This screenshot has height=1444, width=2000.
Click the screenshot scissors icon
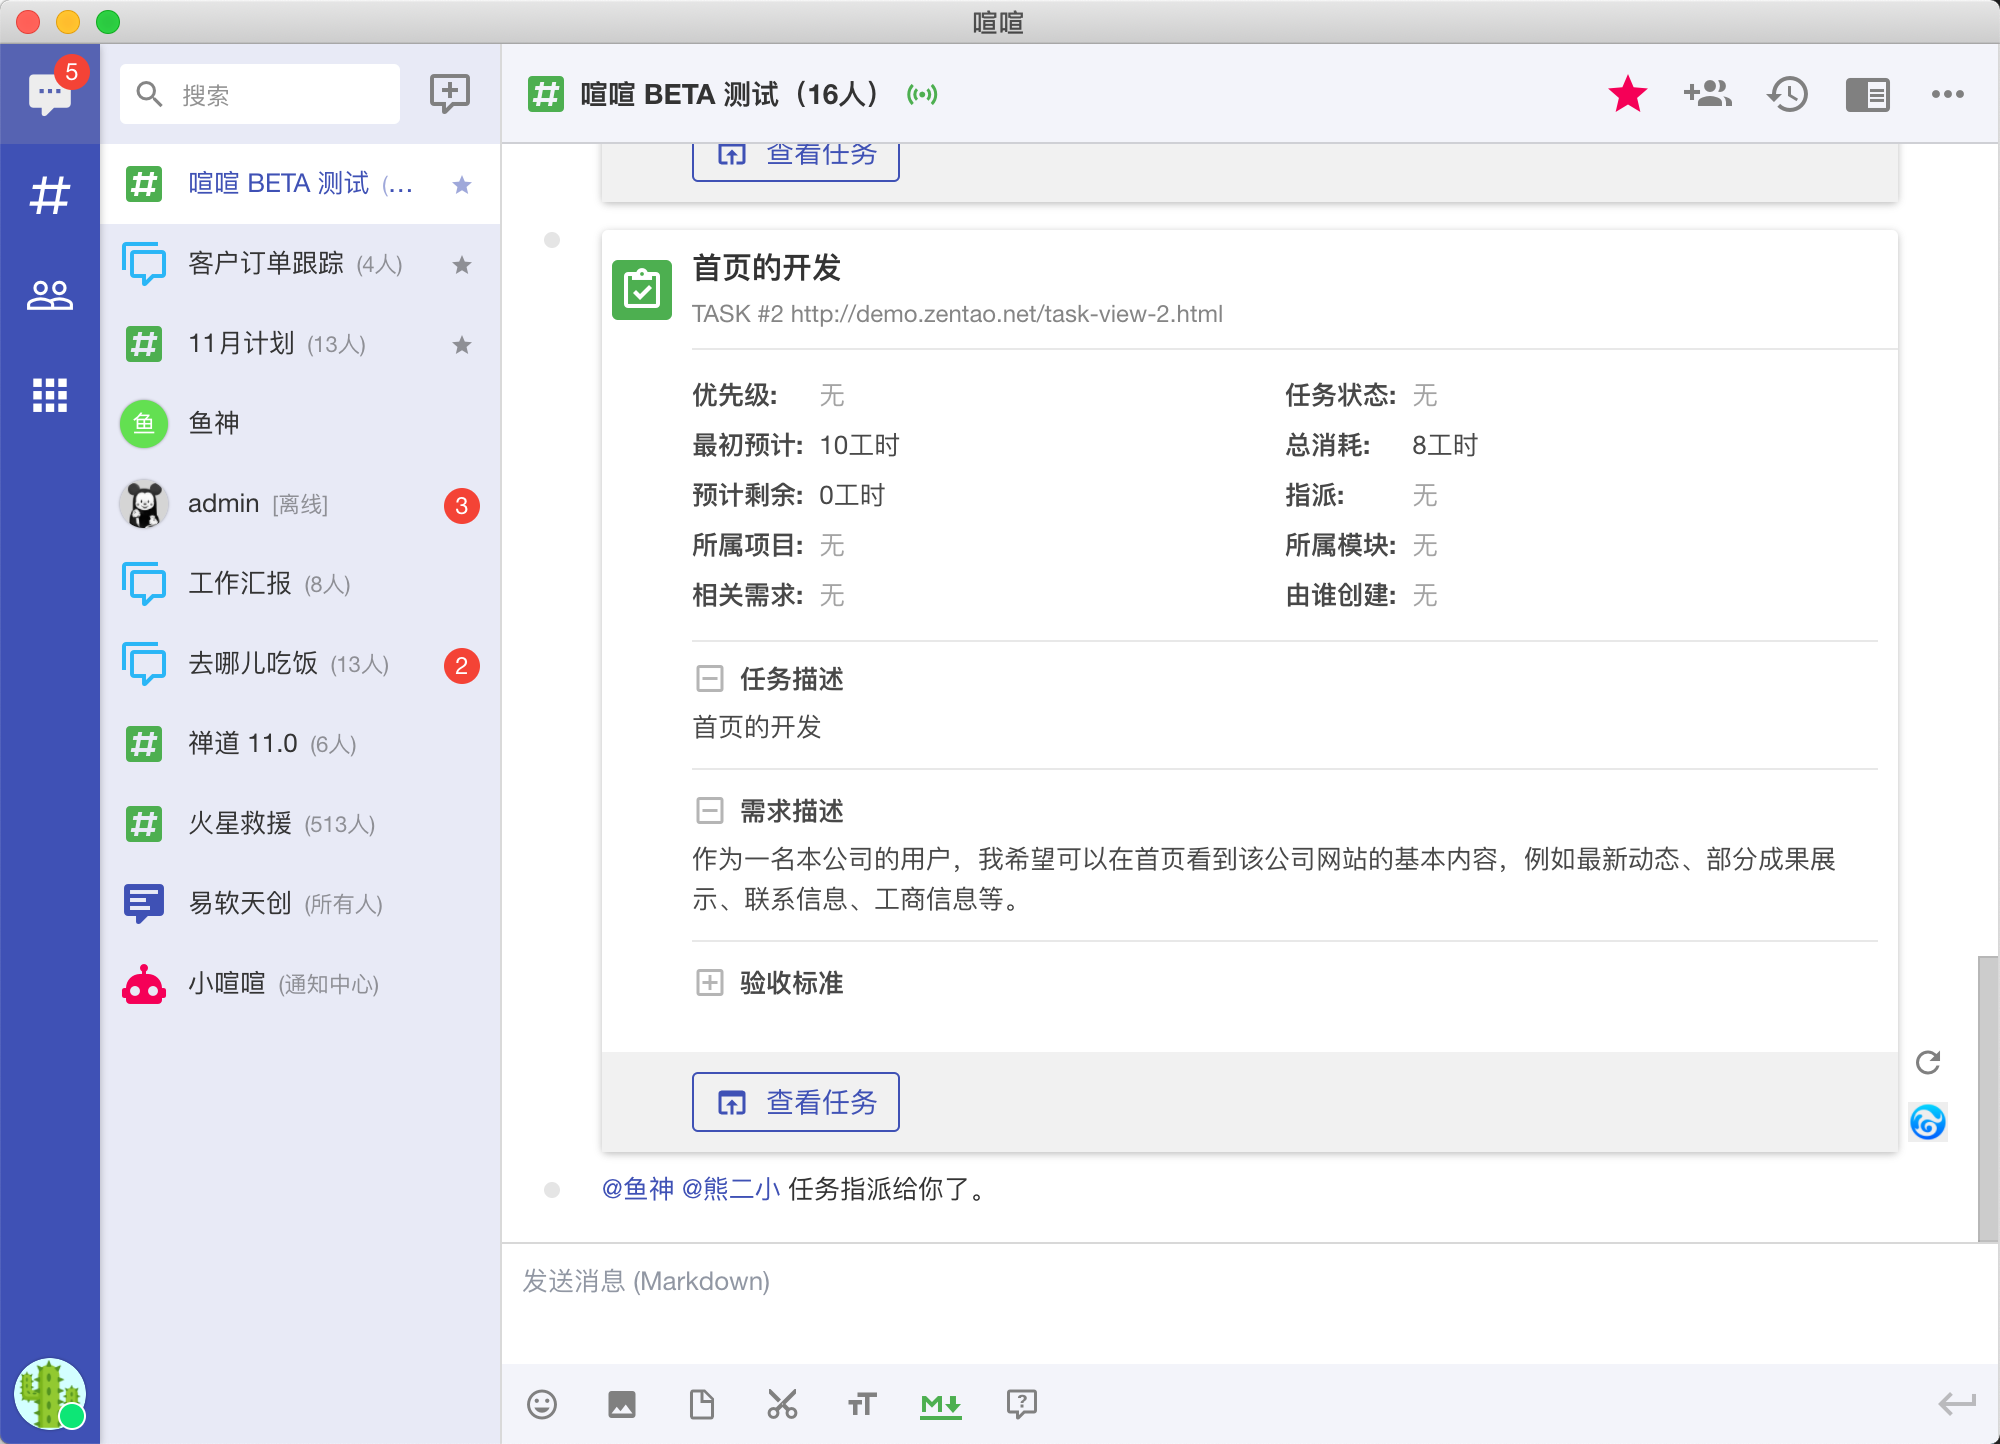(x=782, y=1405)
